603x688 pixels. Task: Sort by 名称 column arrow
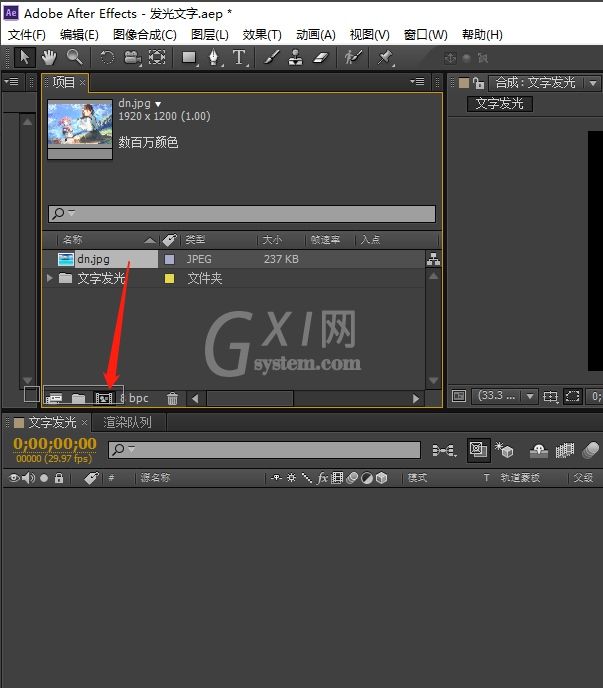coord(150,240)
